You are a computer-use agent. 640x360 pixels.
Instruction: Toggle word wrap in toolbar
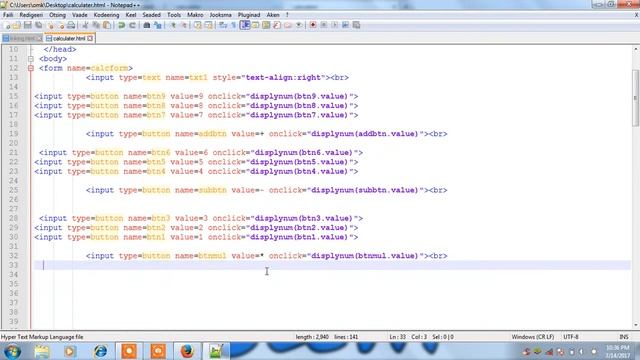223,25
